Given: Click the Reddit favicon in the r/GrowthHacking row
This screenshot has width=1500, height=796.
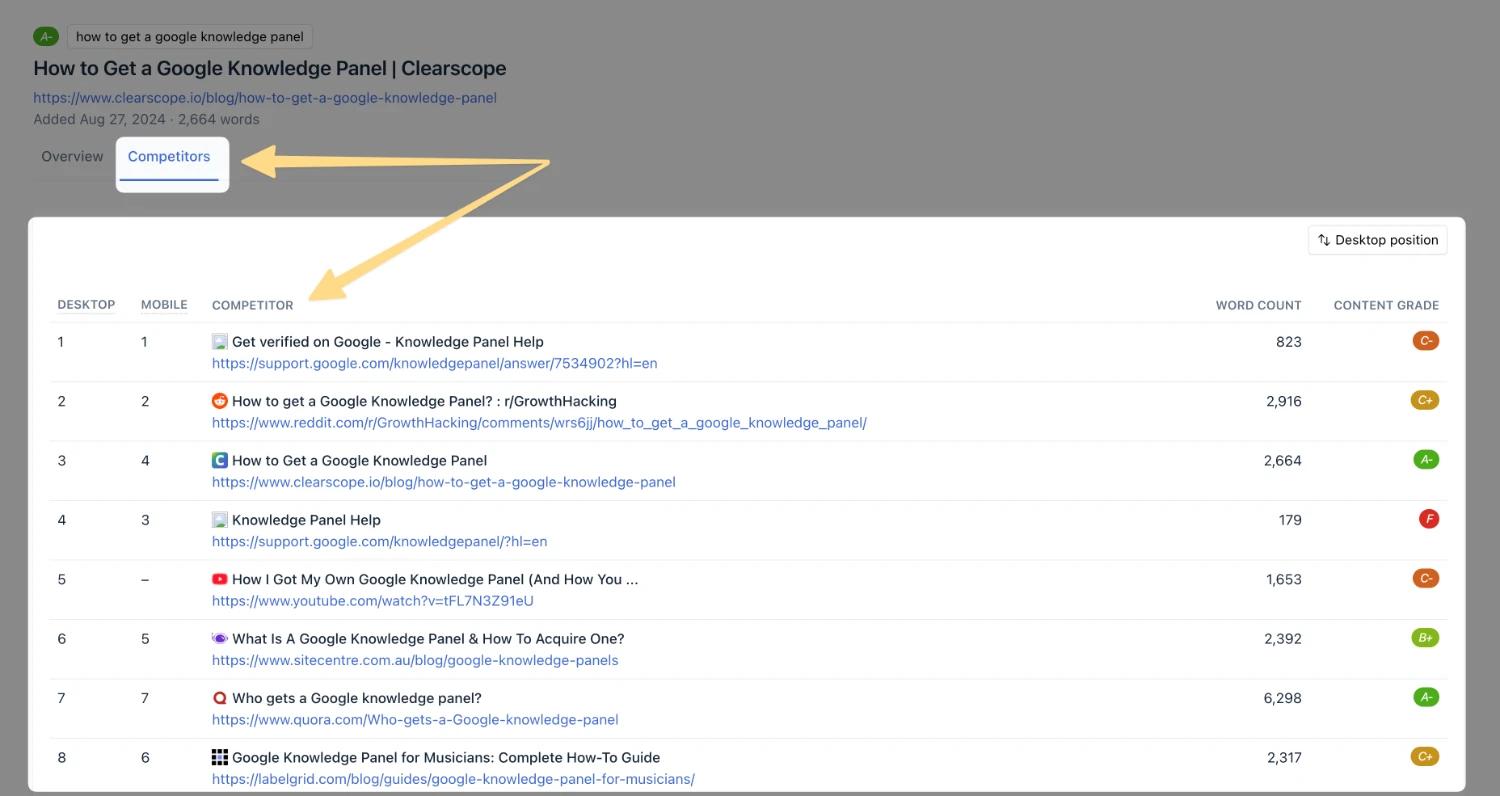Looking at the screenshot, I should (x=220, y=401).
